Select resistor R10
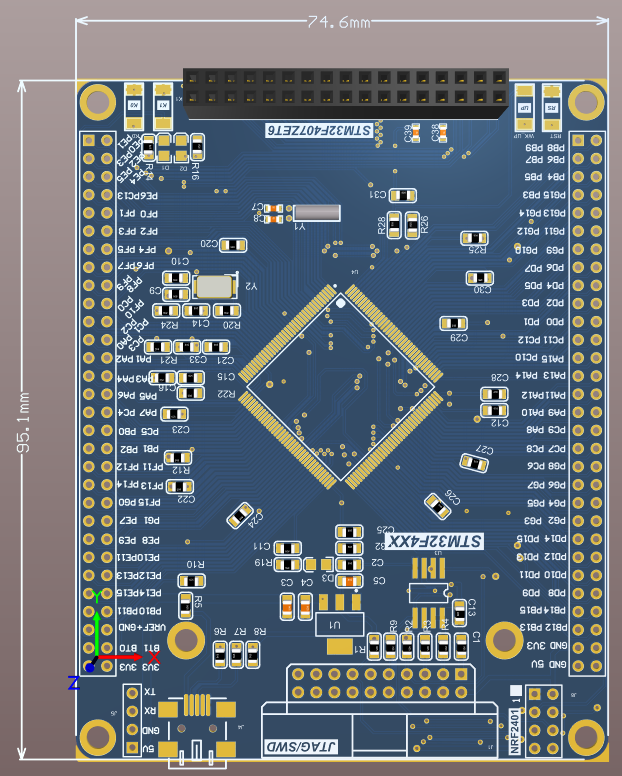The image size is (622, 776). coord(191,581)
